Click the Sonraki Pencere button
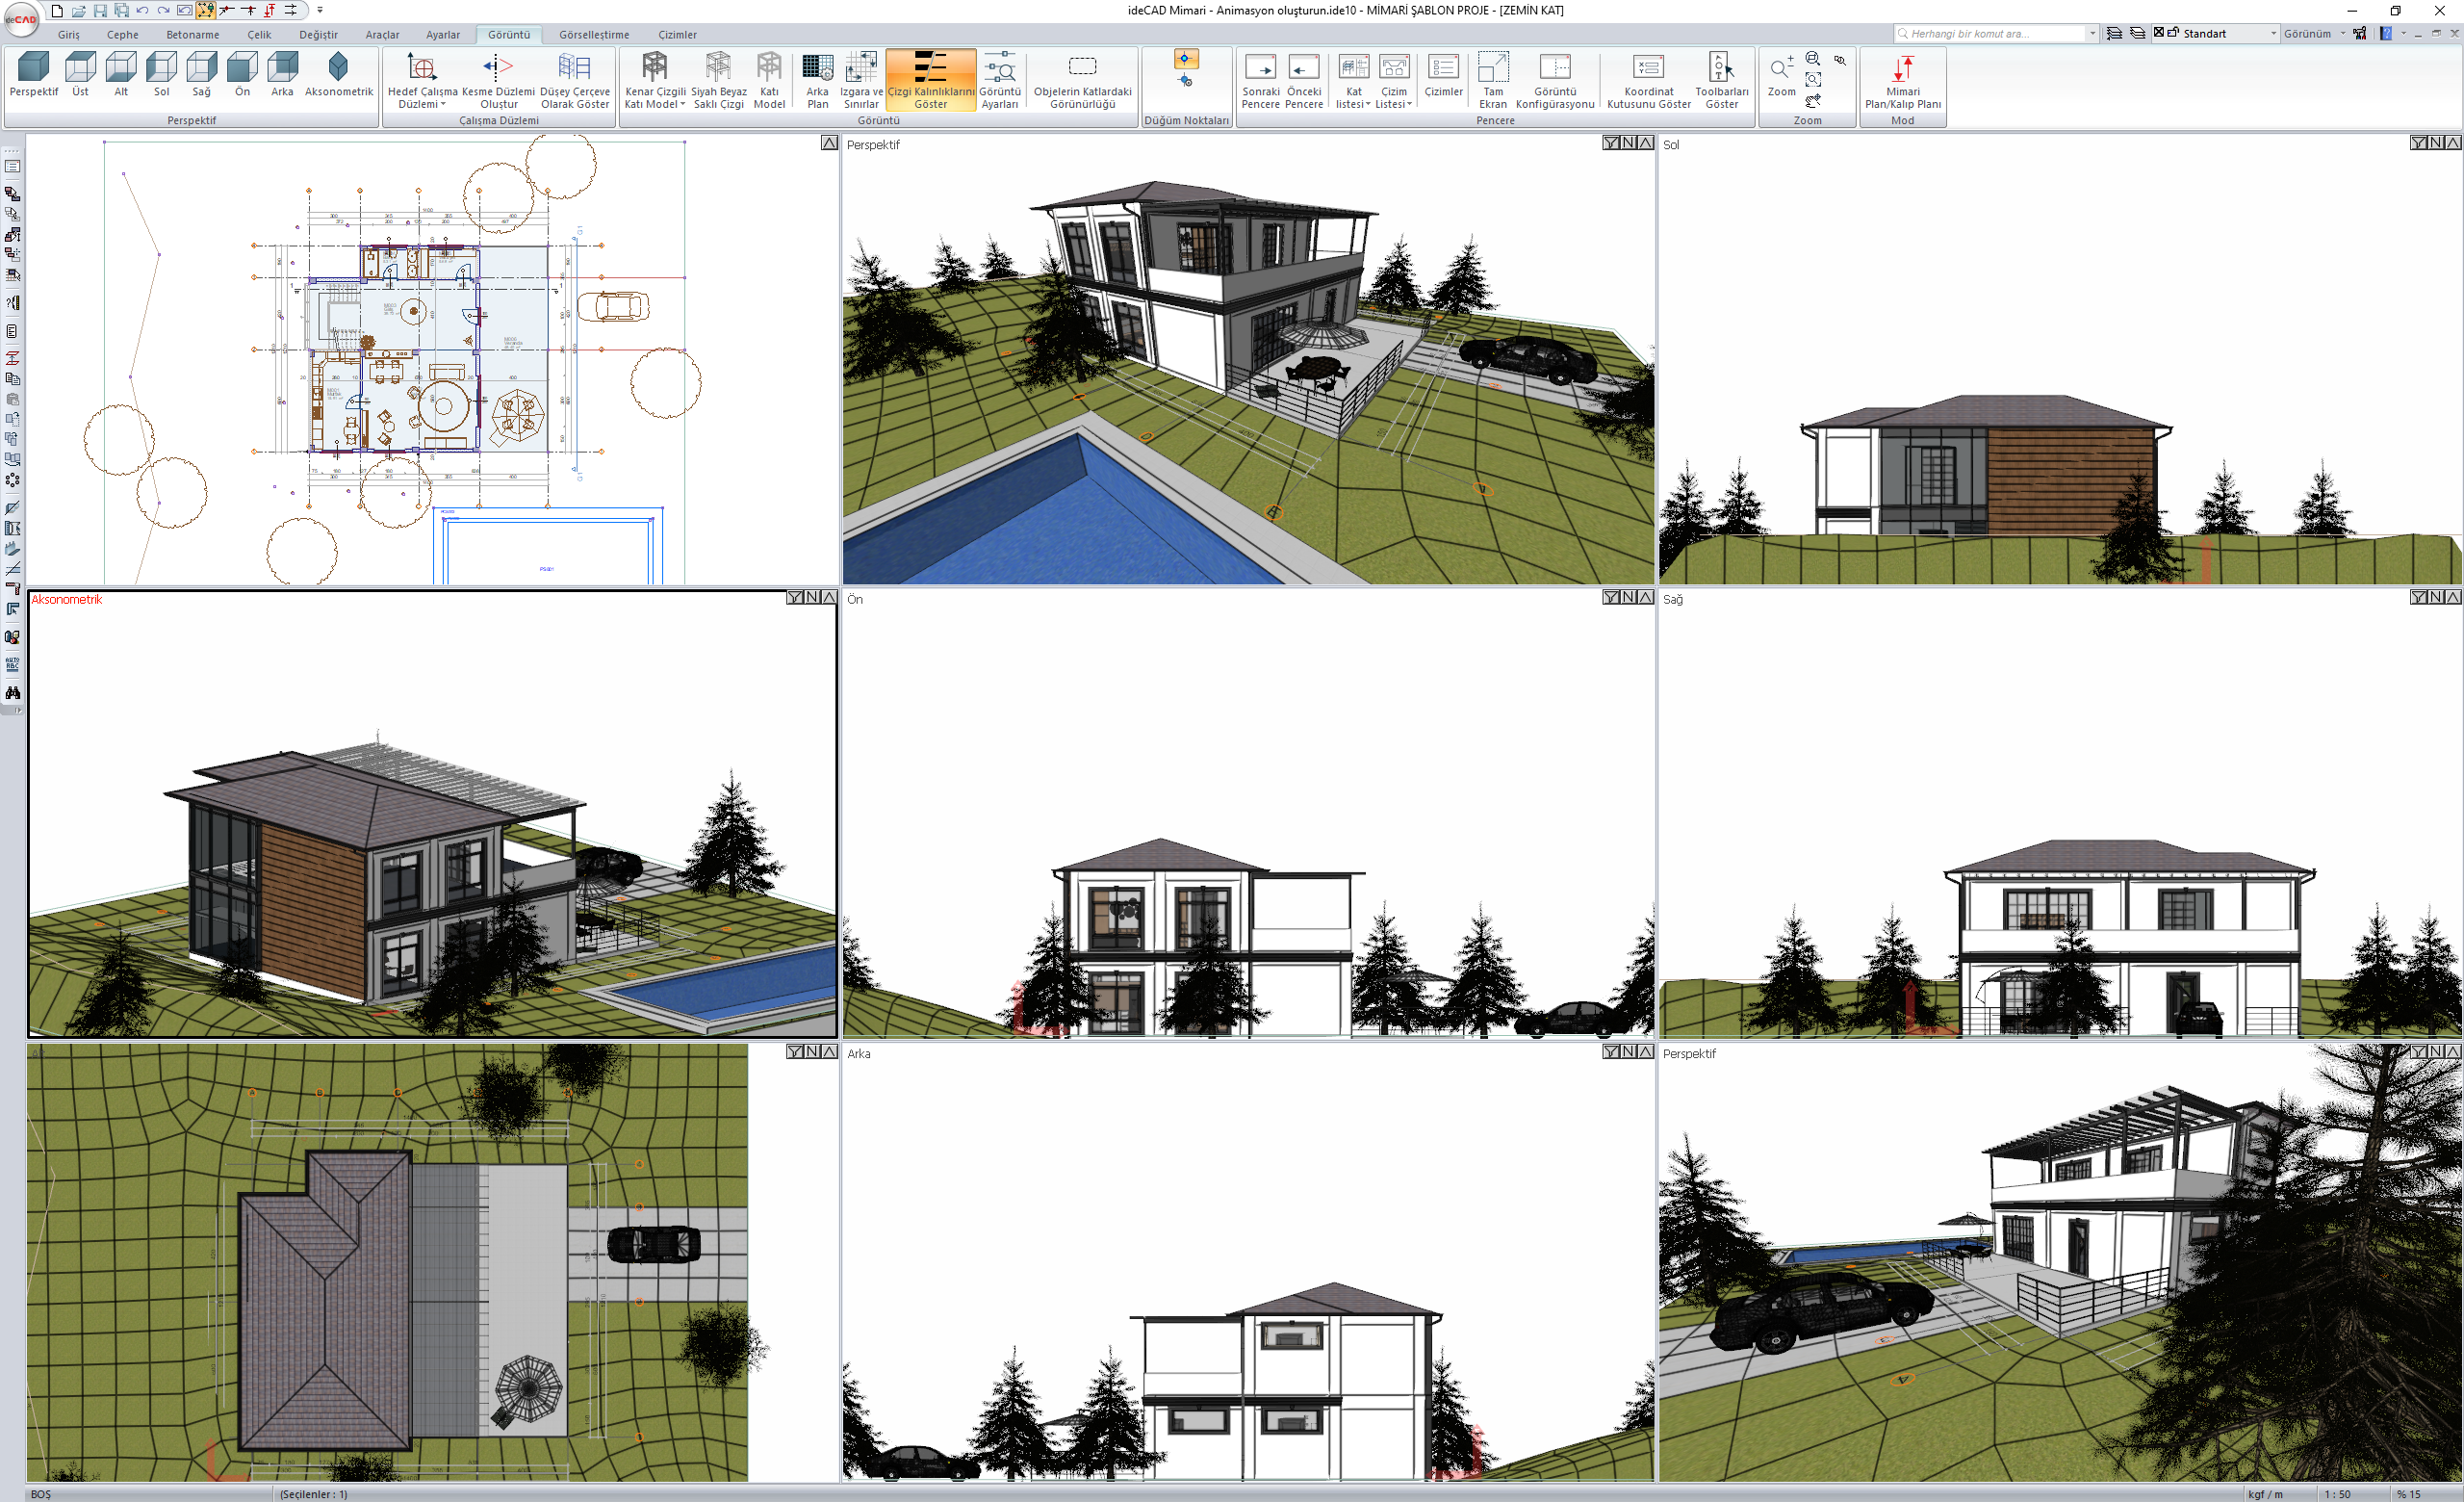Image resolution: width=2464 pixels, height=1502 pixels. [x=1260, y=68]
